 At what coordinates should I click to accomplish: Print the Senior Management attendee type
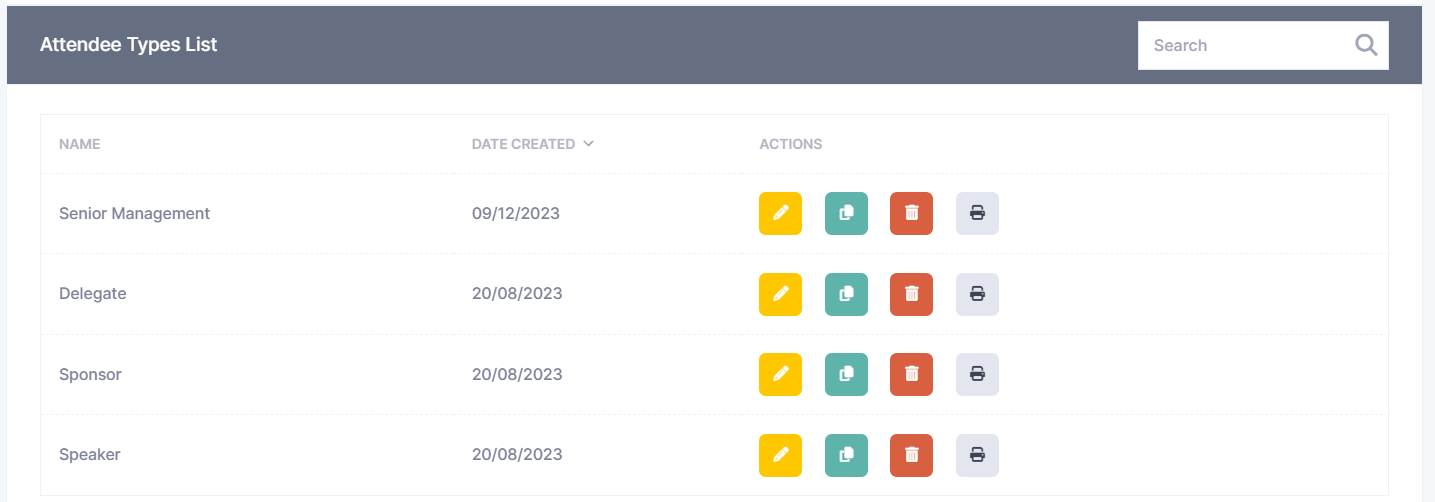[x=977, y=213]
